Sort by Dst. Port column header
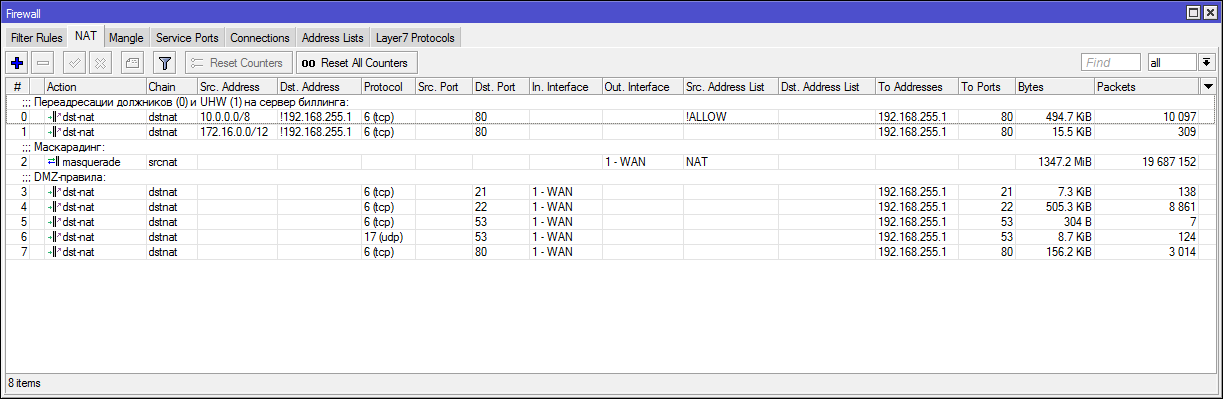1223x399 pixels. coord(500,87)
